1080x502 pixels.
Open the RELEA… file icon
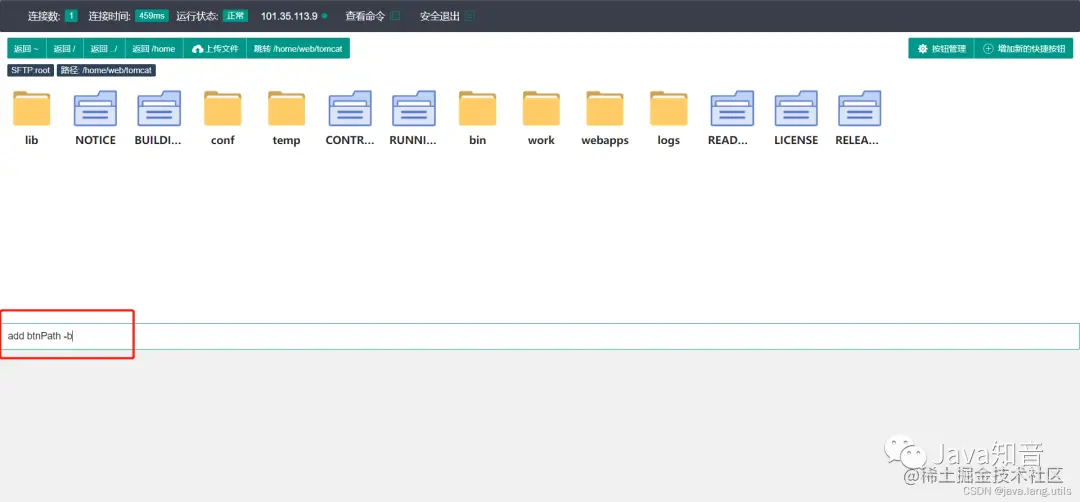860,108
